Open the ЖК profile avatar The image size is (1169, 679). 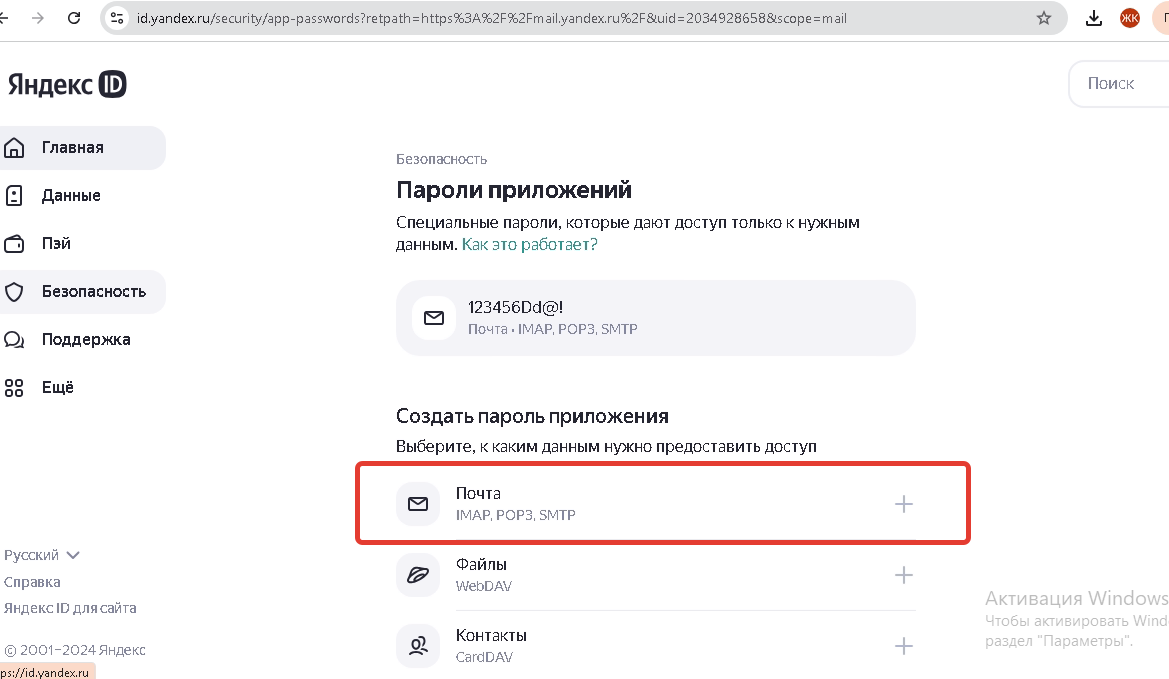point(1130,18)
